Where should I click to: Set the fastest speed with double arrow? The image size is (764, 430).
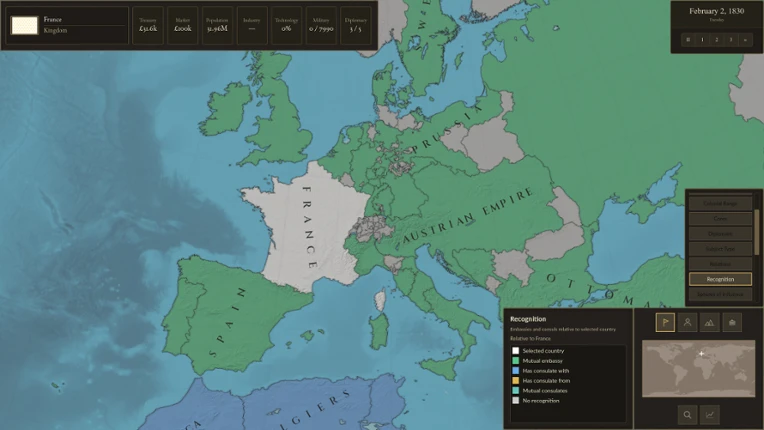click(745, 40)
